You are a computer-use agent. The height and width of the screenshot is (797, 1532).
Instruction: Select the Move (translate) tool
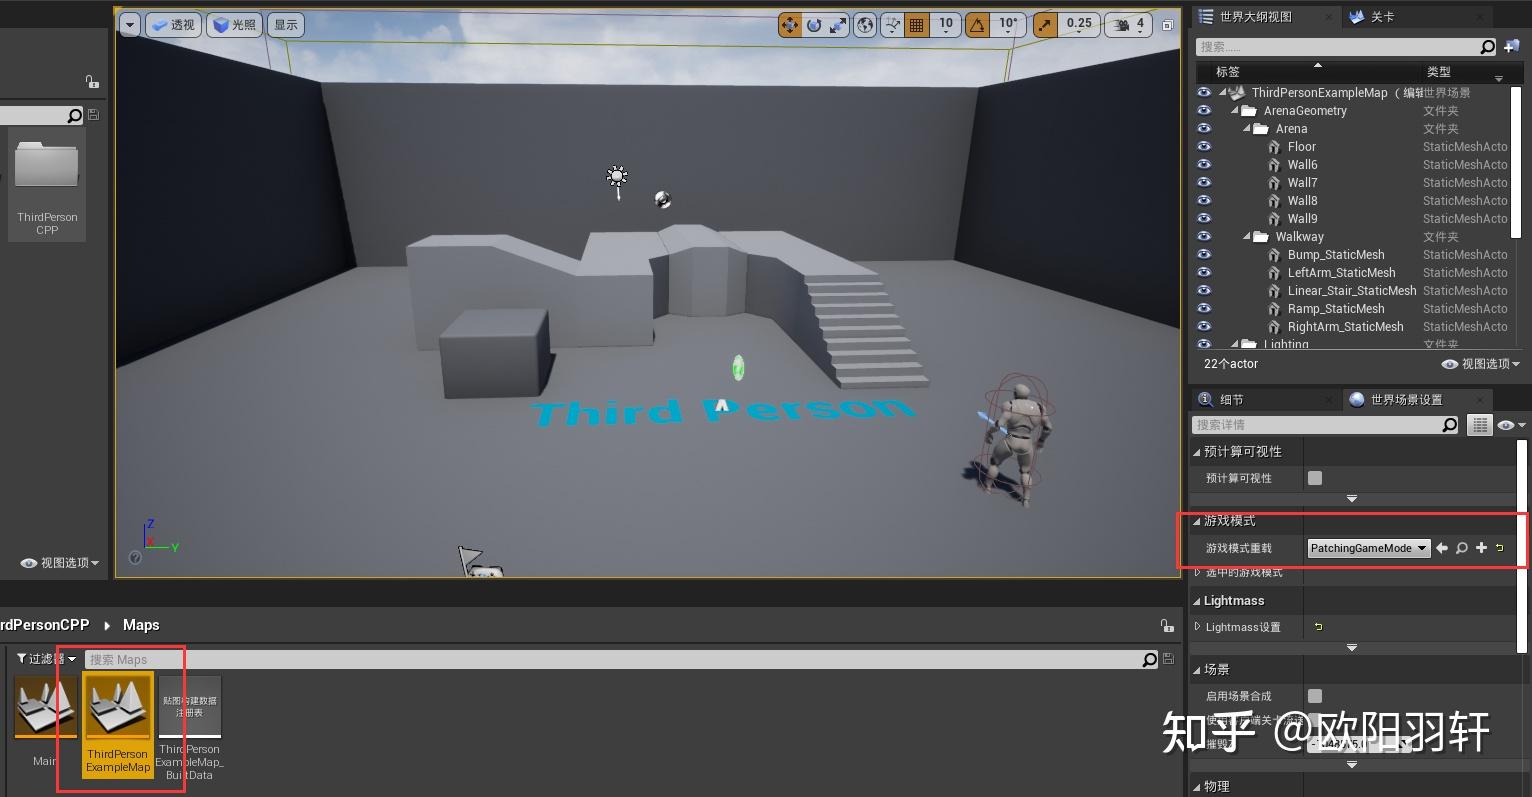[x=789, y=24]
